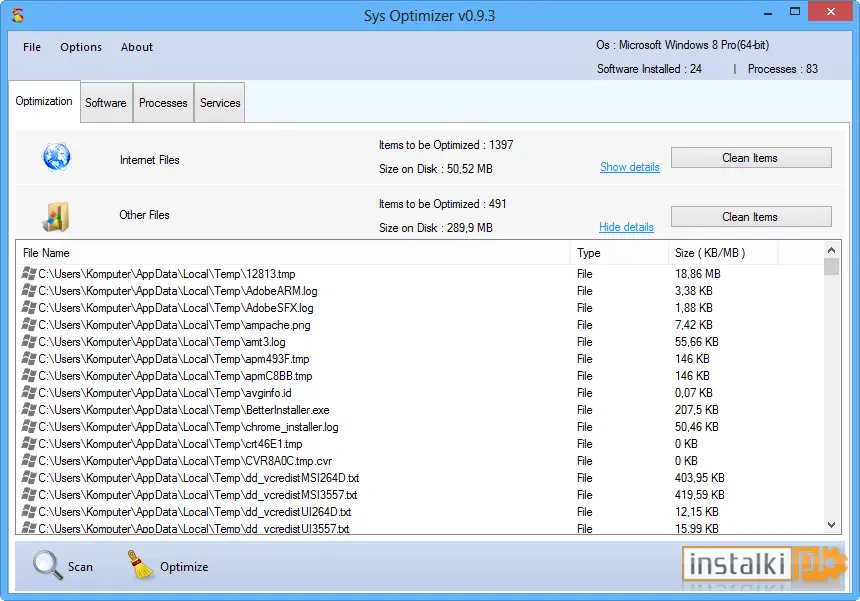Click the Type column header

point(619,253)
